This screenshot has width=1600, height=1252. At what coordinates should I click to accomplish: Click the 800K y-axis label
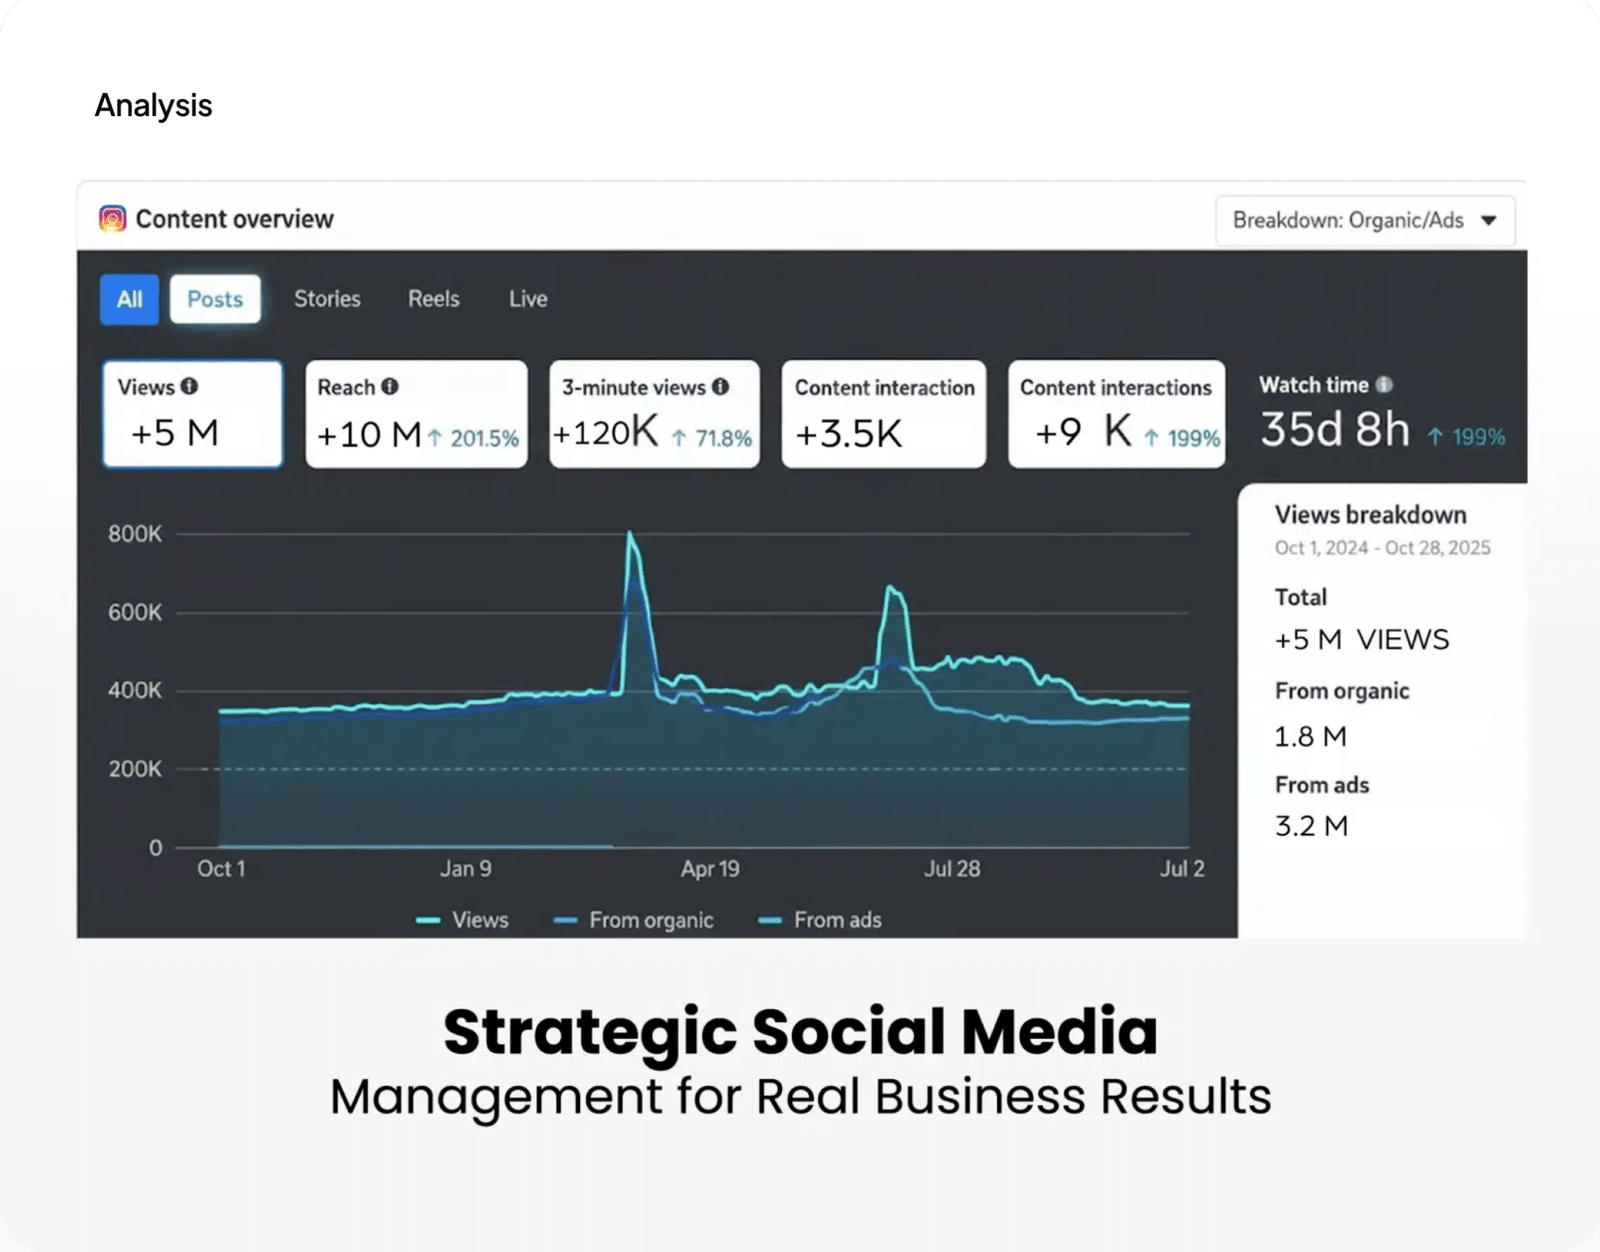click(x=135, y=534)
